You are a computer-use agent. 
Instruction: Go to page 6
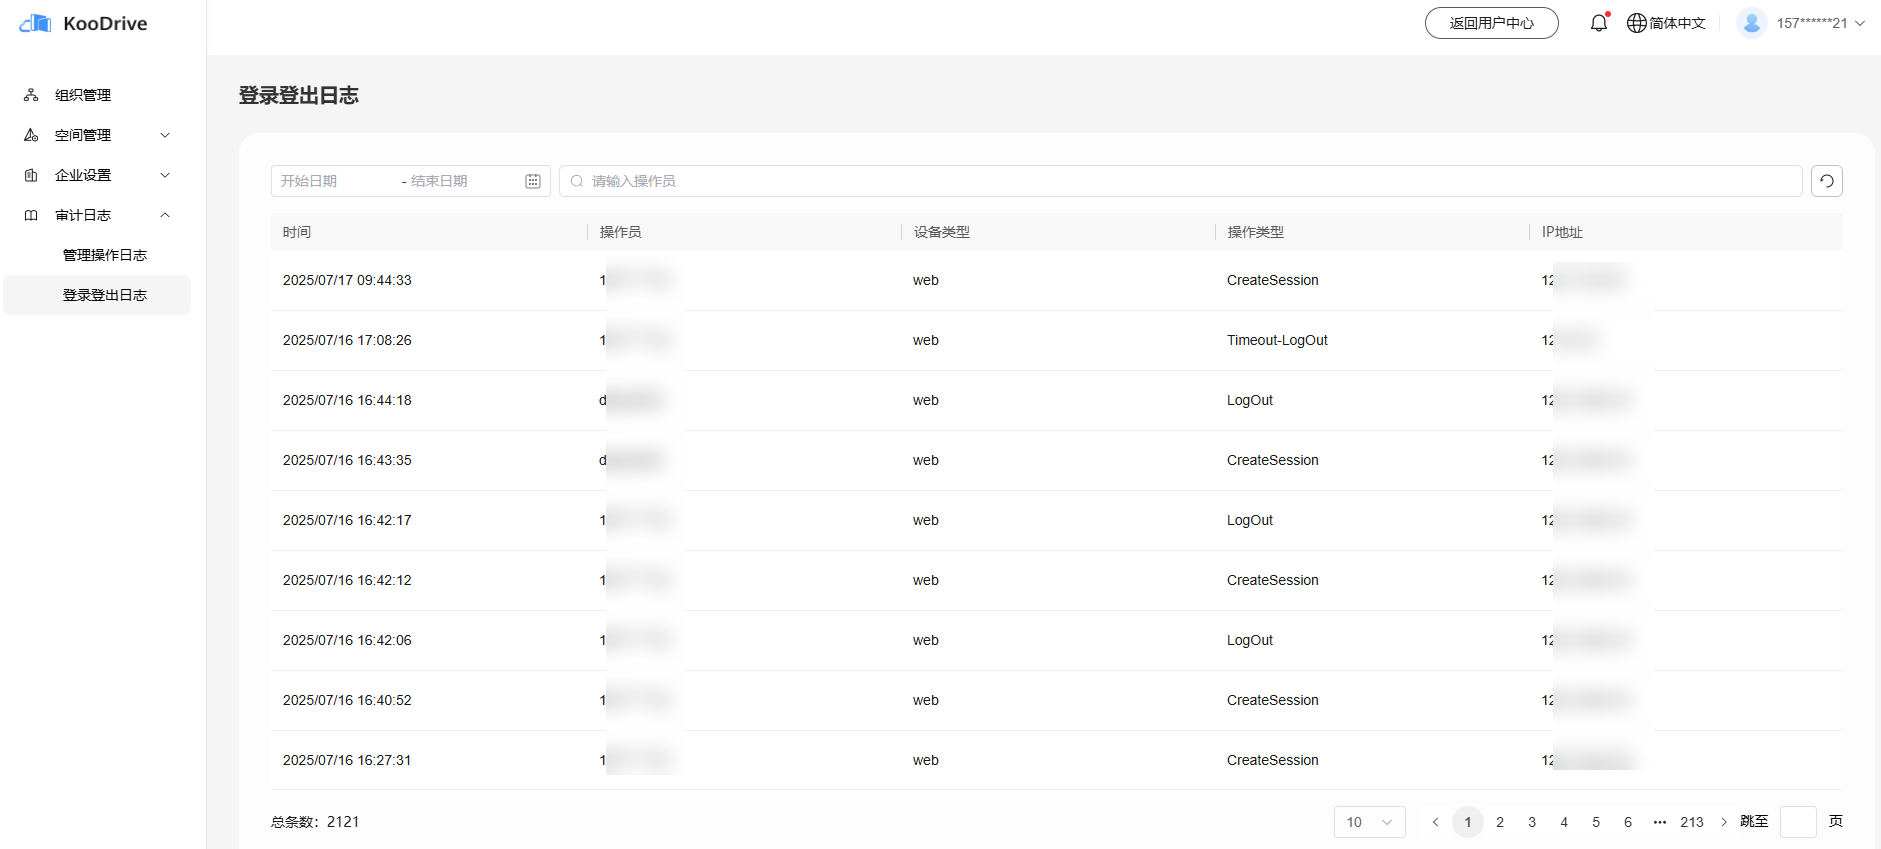pos(1628,822)
